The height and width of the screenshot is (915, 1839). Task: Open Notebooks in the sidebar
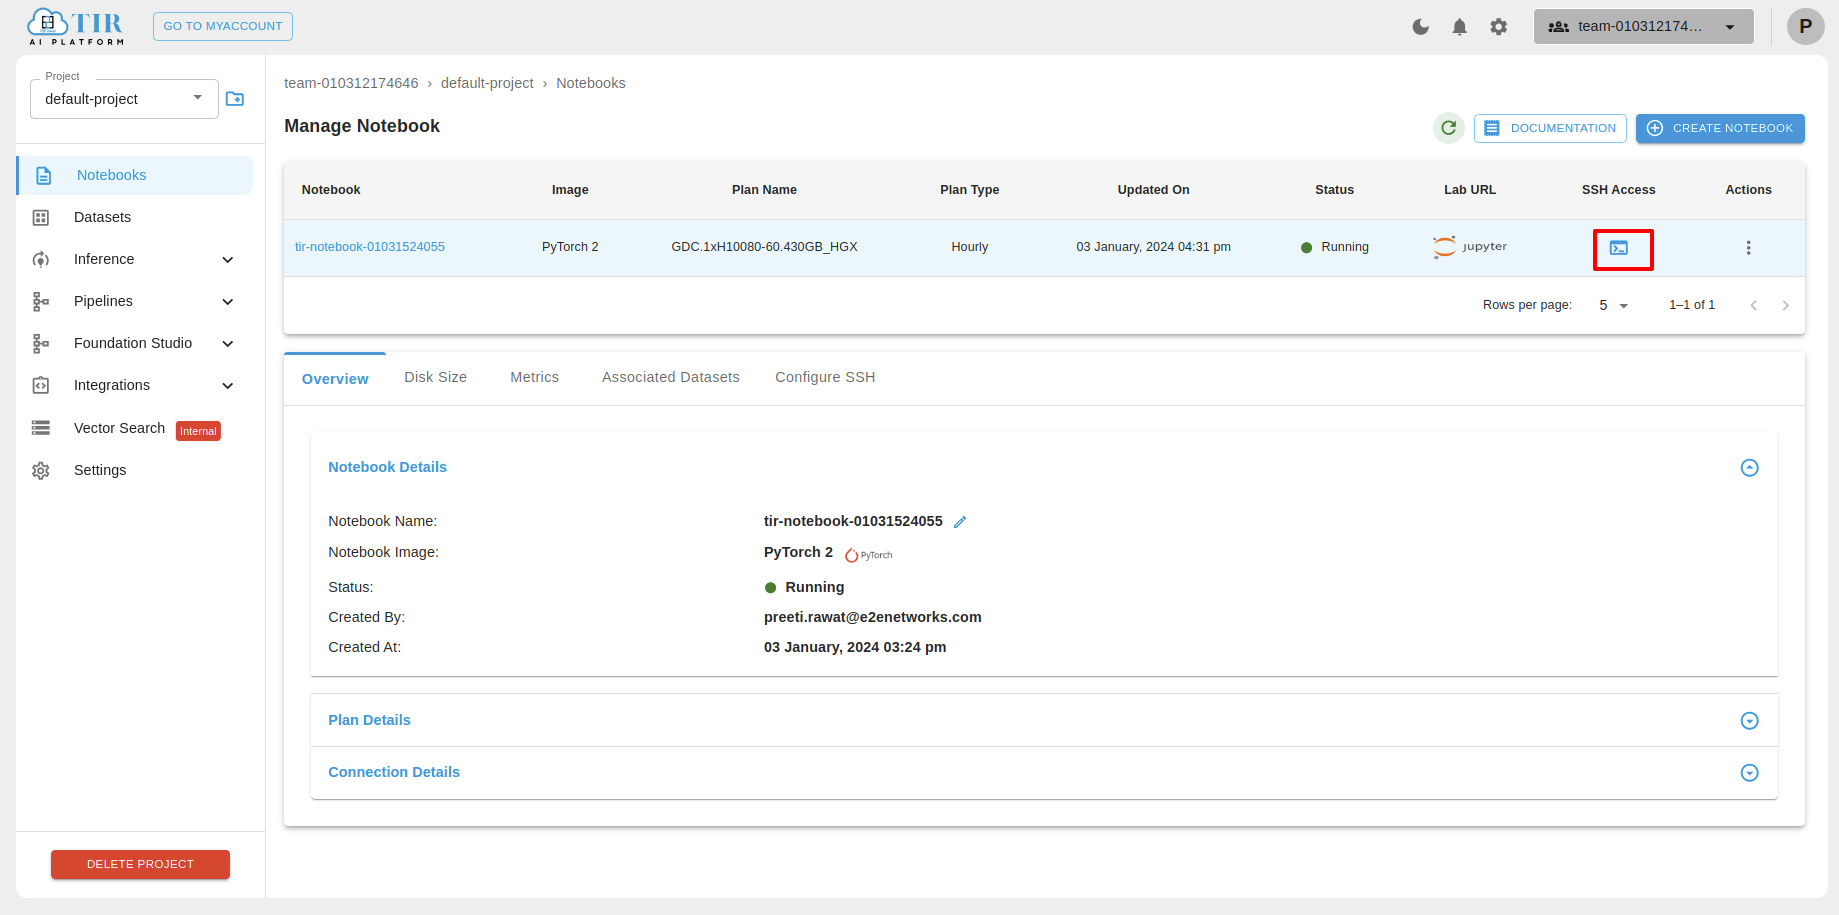pos(135,175)
